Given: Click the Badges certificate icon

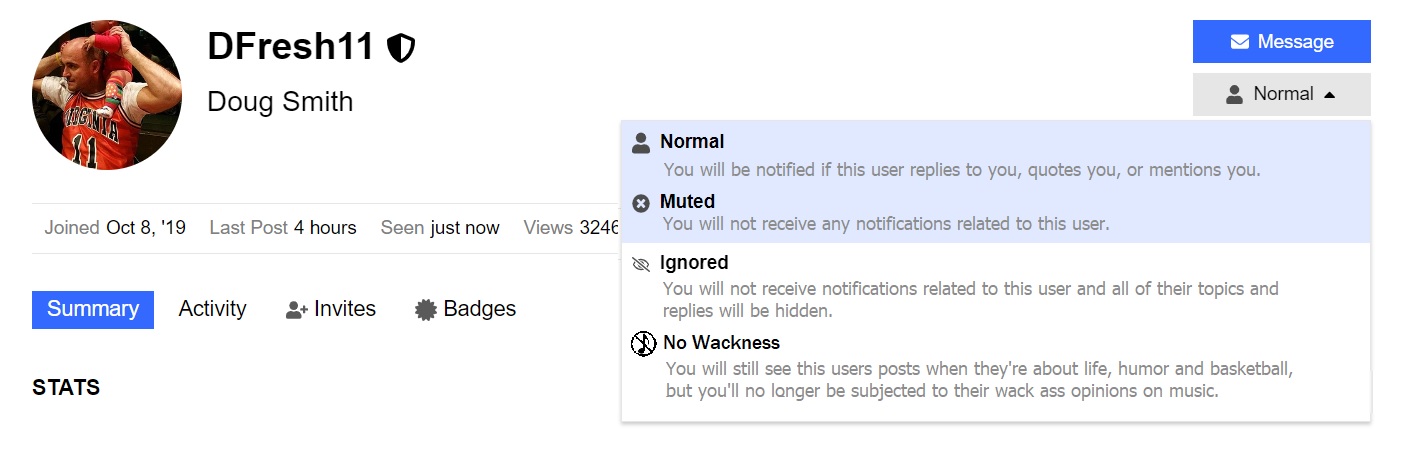Looking at the screenshot, I should (426, 310).
